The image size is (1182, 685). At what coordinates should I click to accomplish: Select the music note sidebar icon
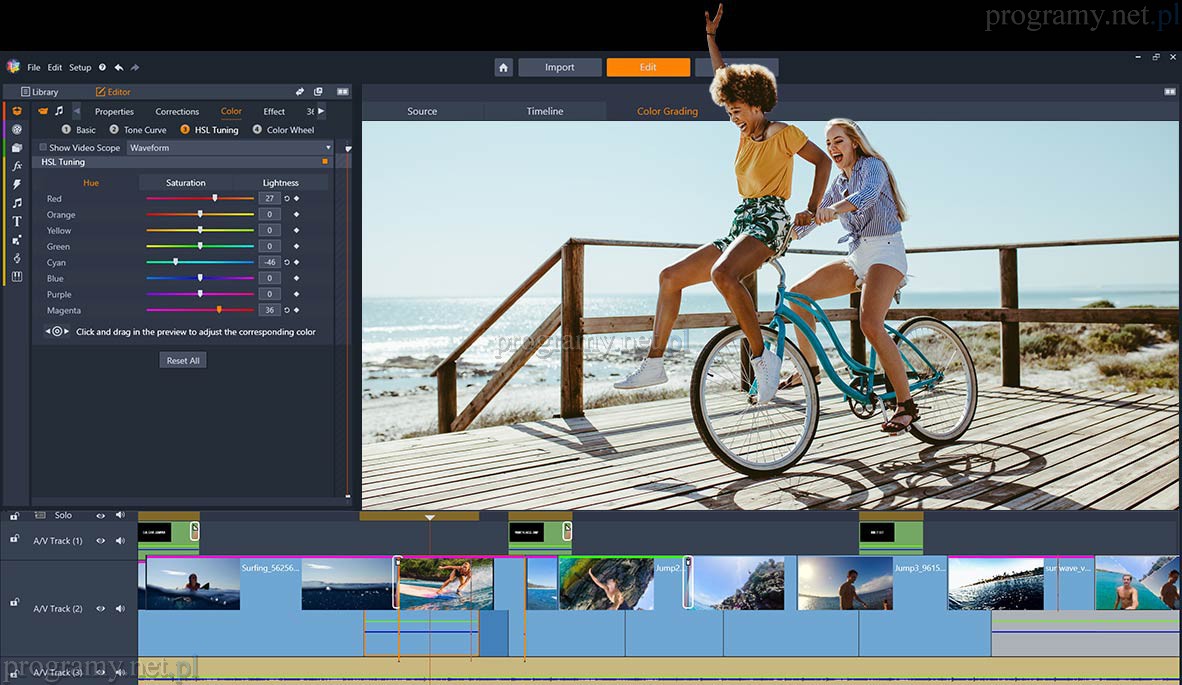16,203
